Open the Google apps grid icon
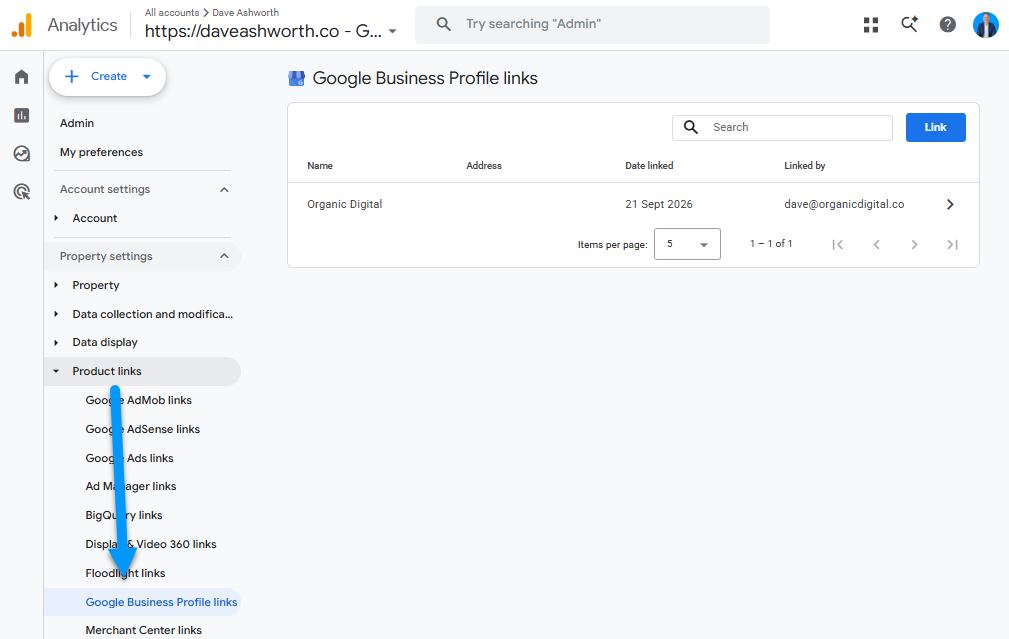Viewport: 1009px width, 639px height. click(x=871, y=25)
